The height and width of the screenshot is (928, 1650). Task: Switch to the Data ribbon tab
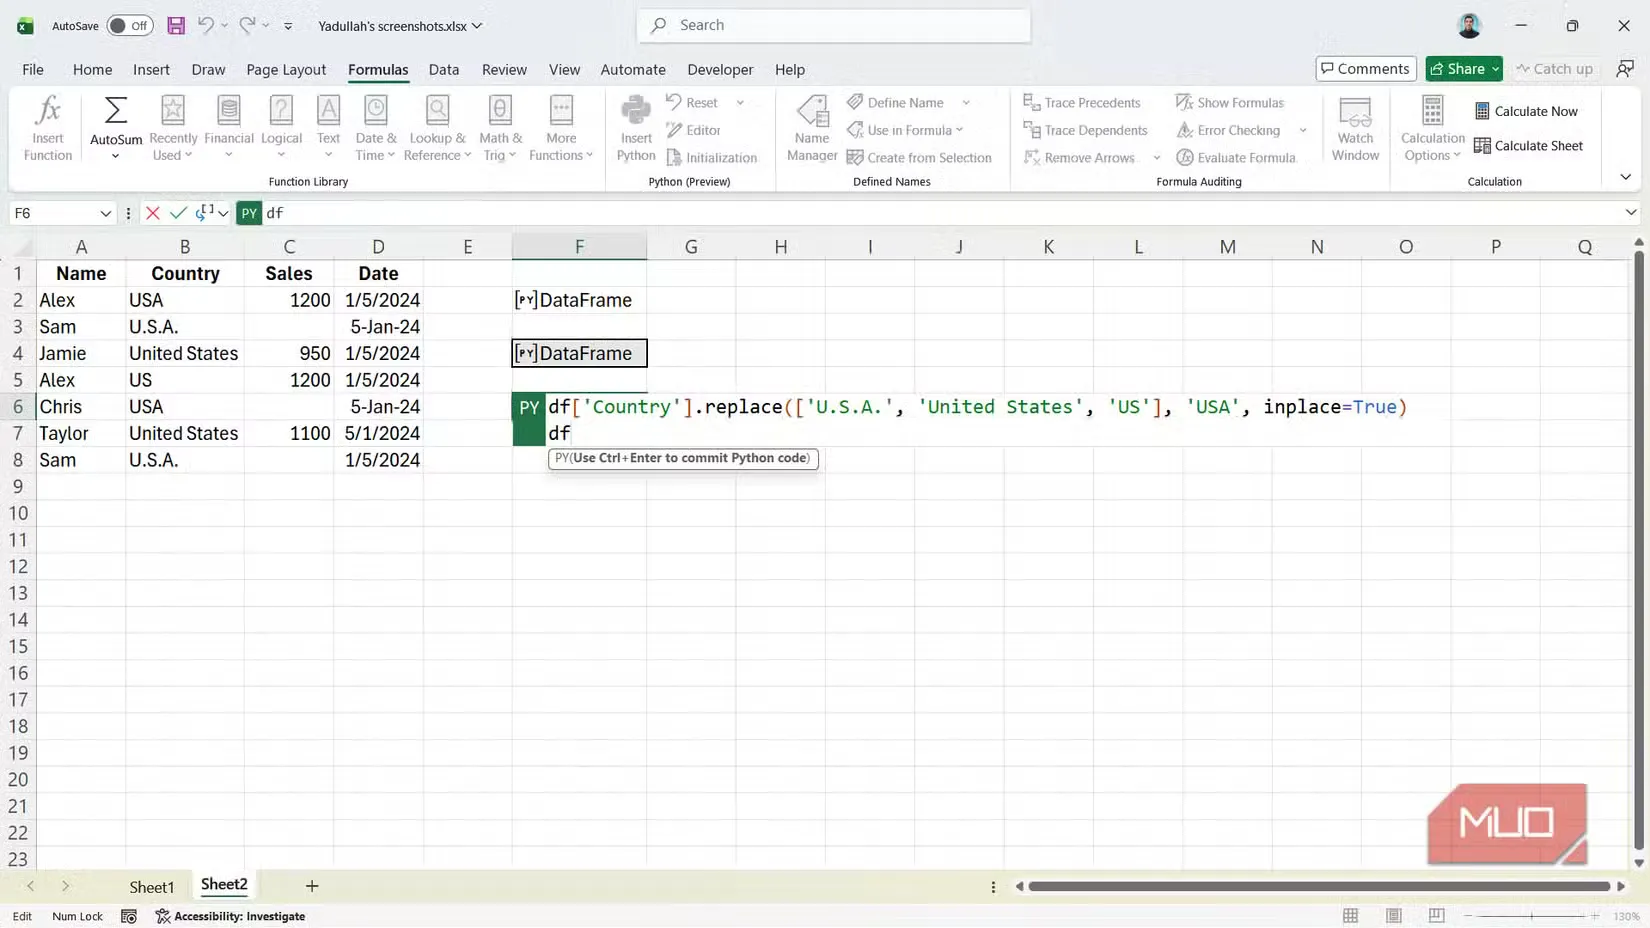[443, 69]
